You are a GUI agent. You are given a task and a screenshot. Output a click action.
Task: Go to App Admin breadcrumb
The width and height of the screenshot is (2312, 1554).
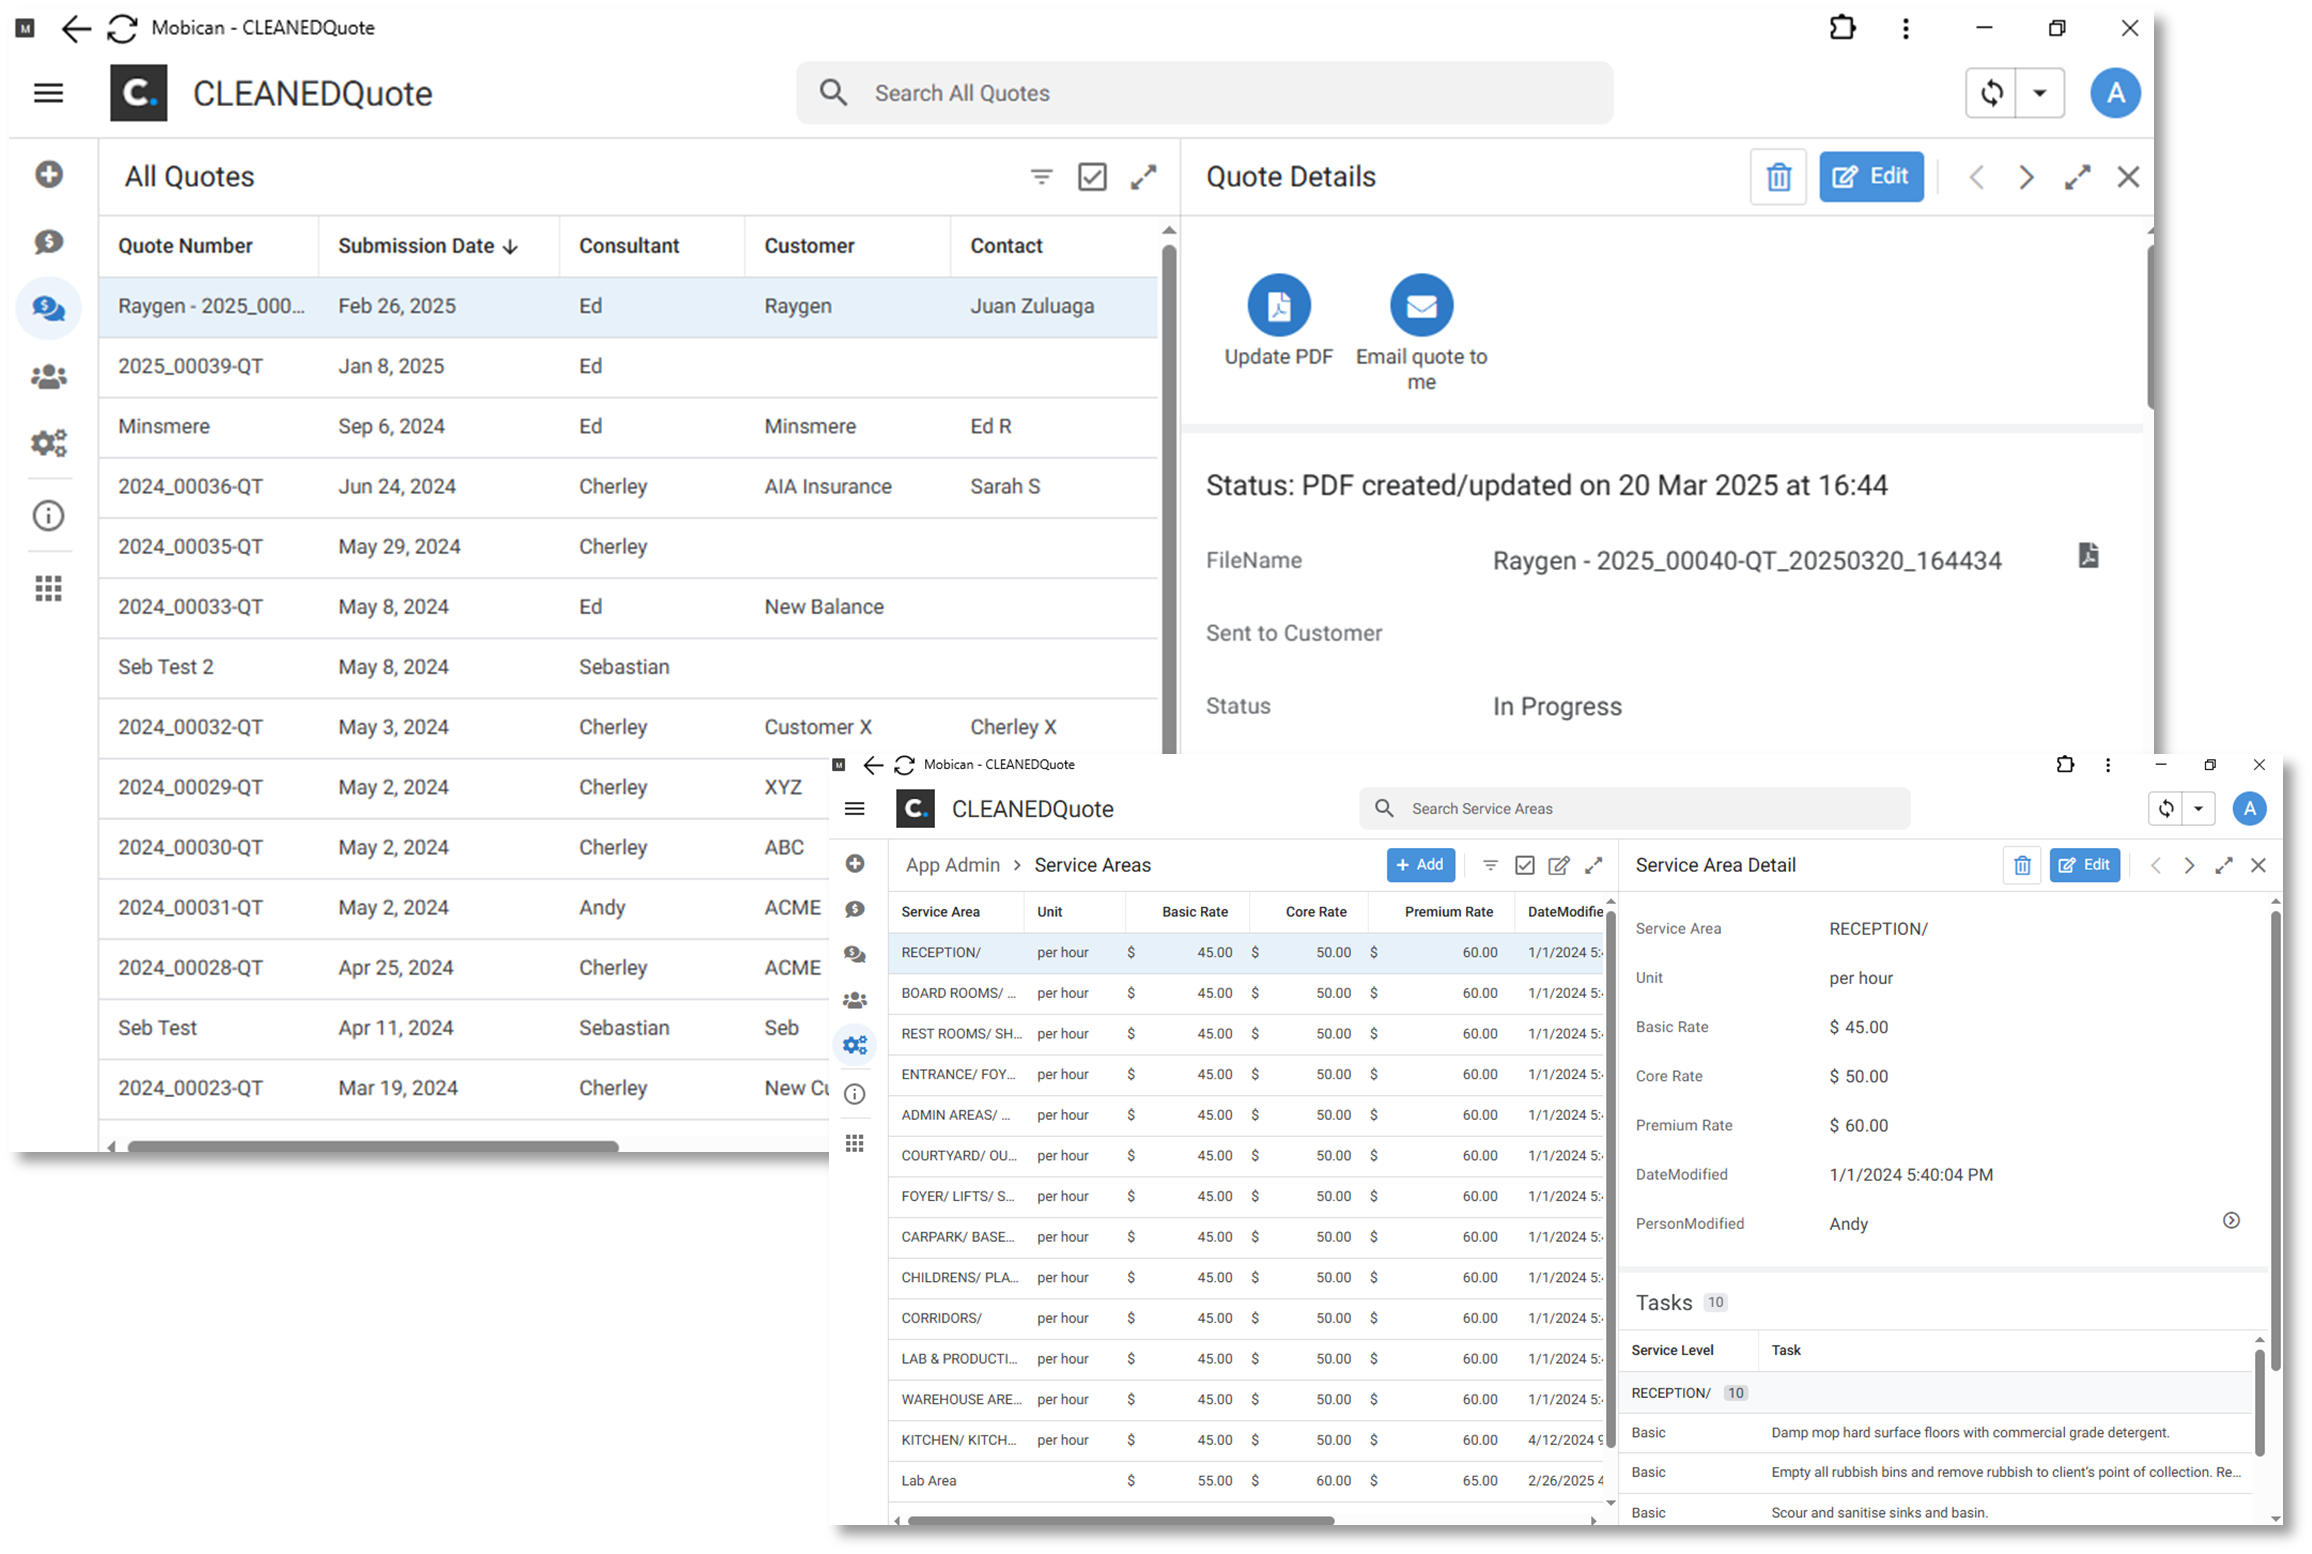[952, 865]
